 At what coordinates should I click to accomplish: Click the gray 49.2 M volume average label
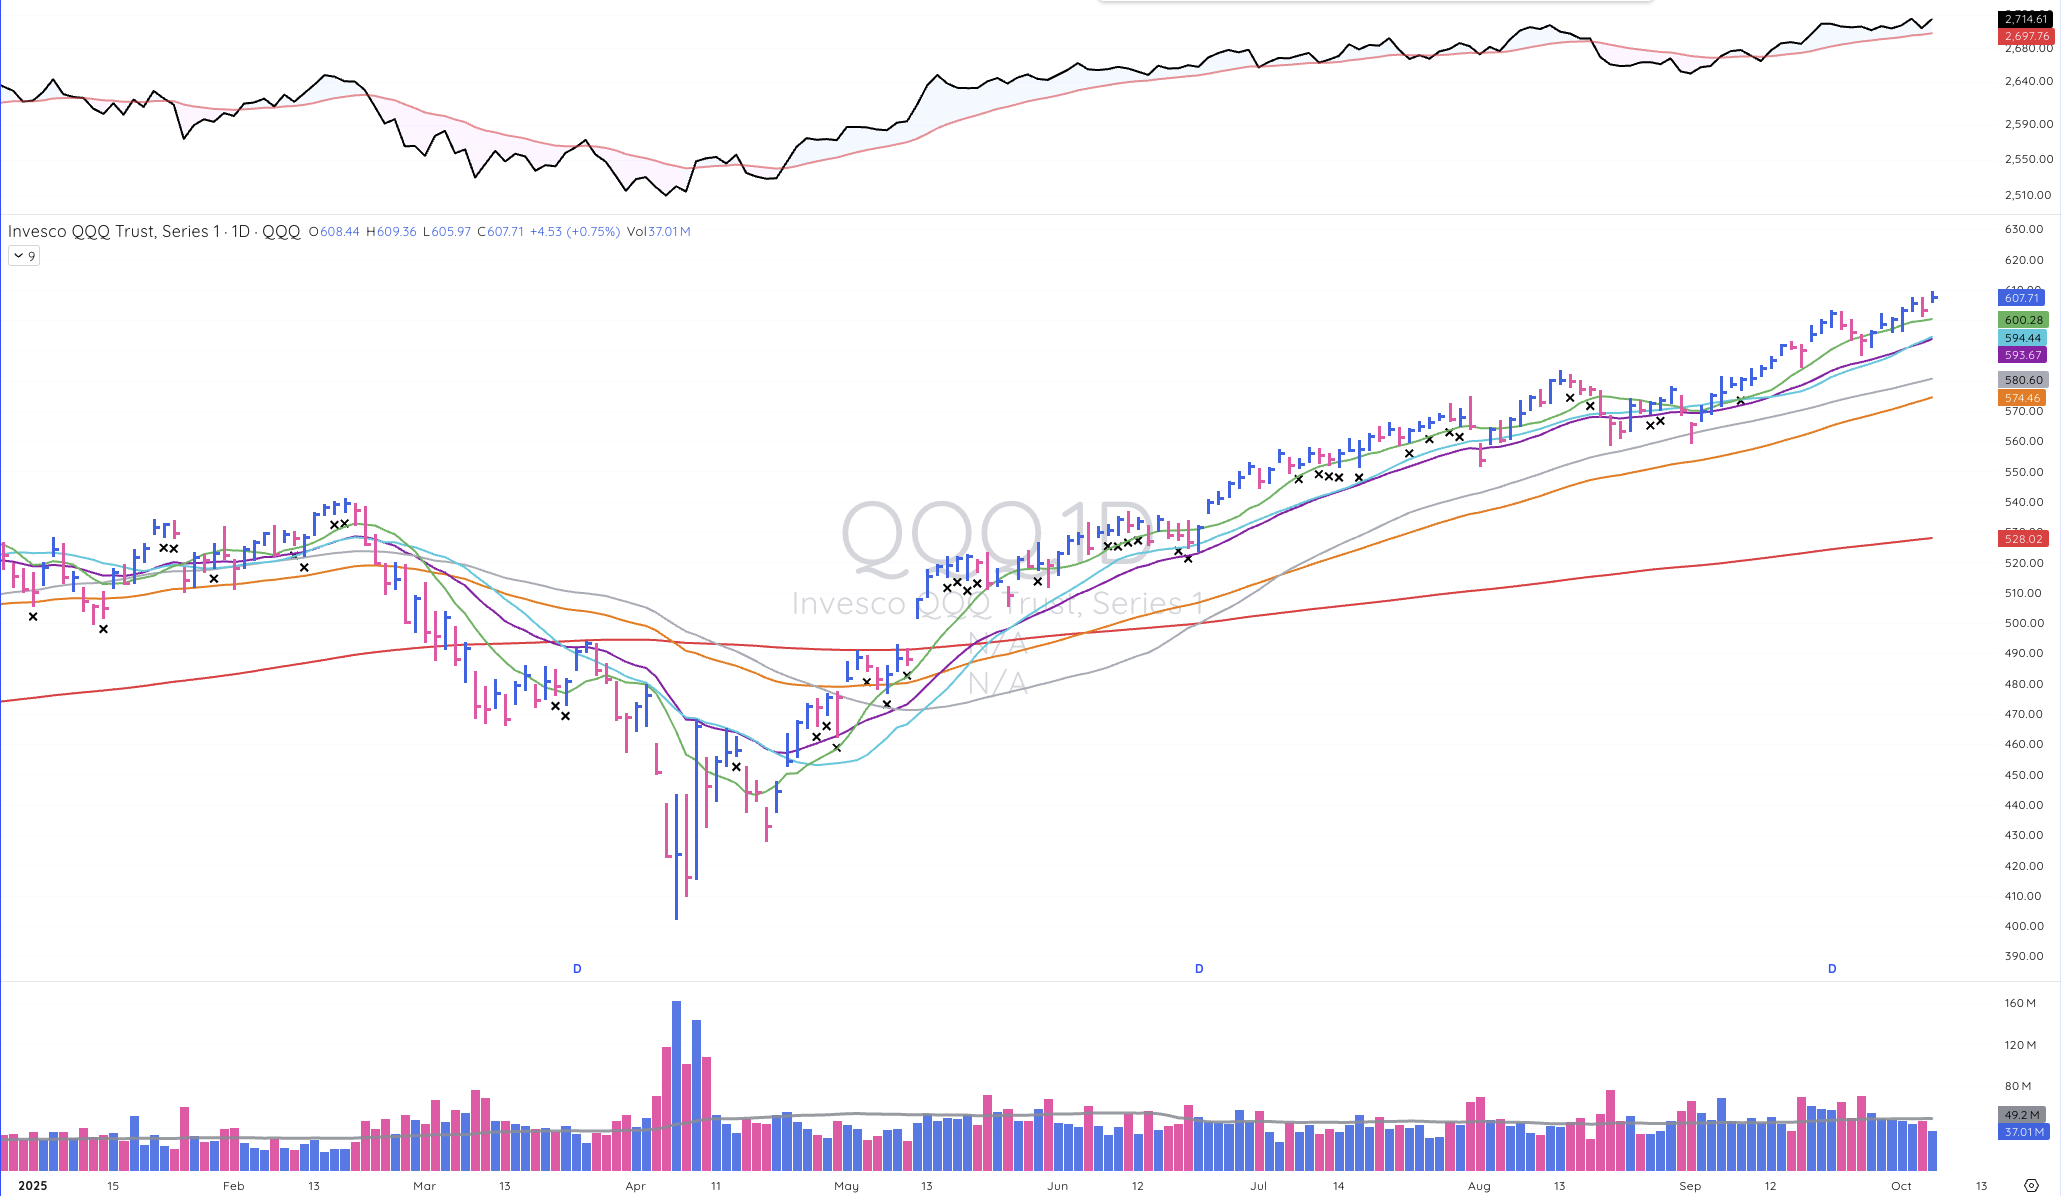point(2022,1115)
